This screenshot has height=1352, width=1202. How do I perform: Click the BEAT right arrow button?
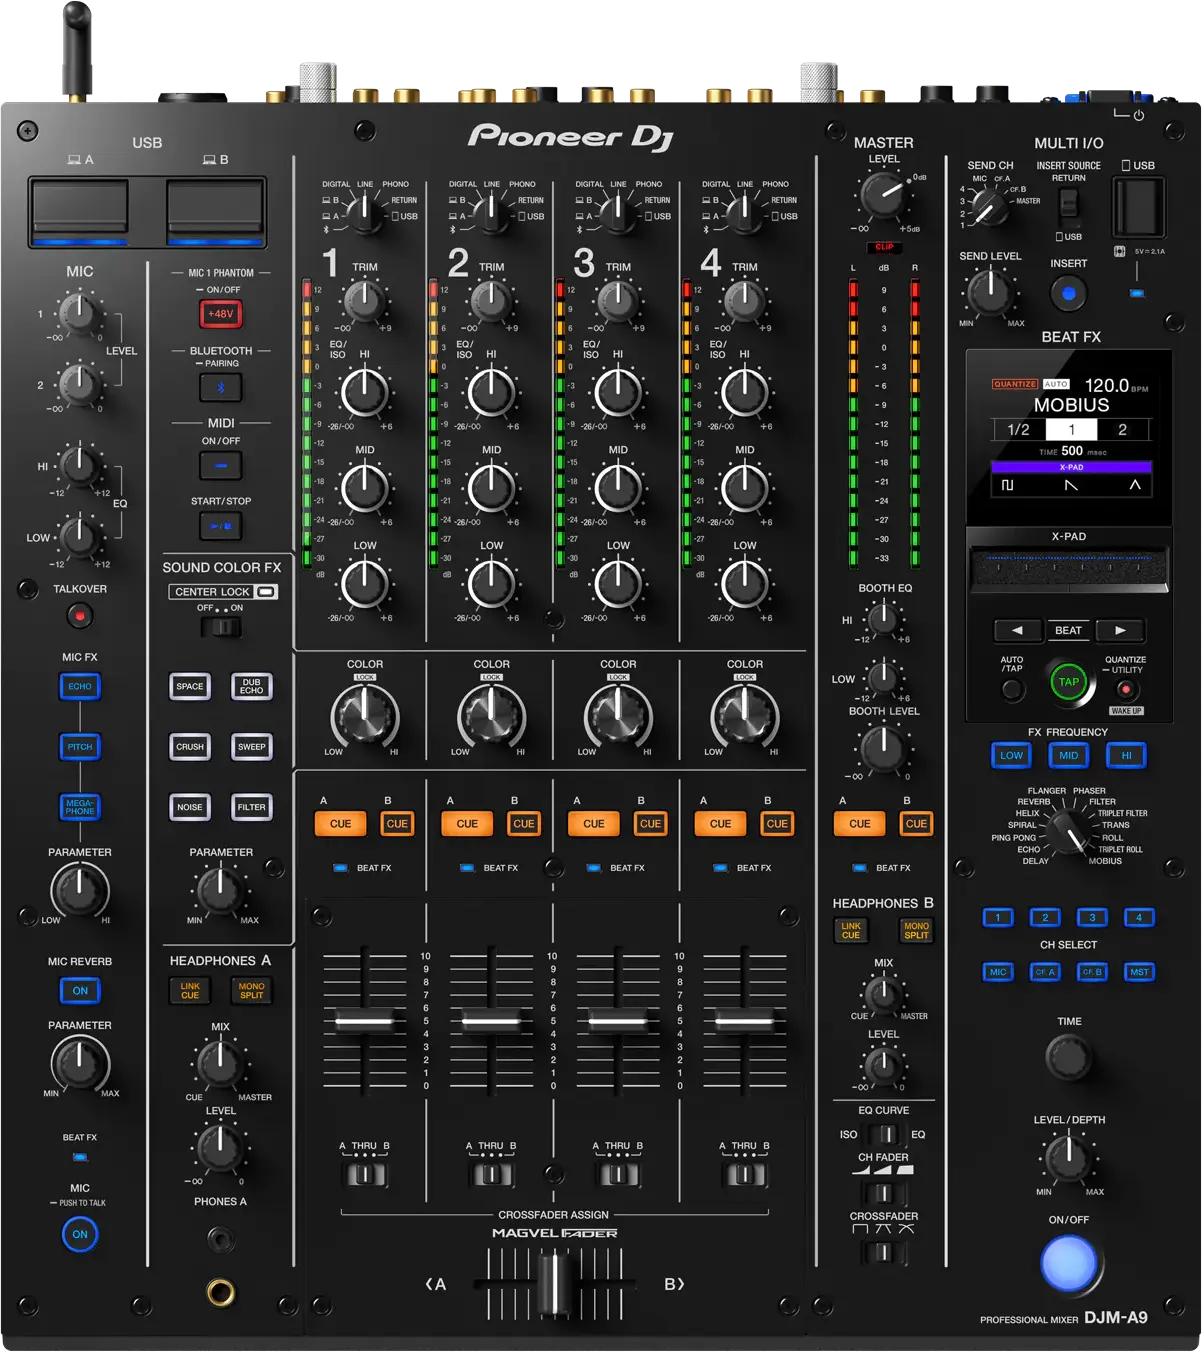[x=1120, y=631]
